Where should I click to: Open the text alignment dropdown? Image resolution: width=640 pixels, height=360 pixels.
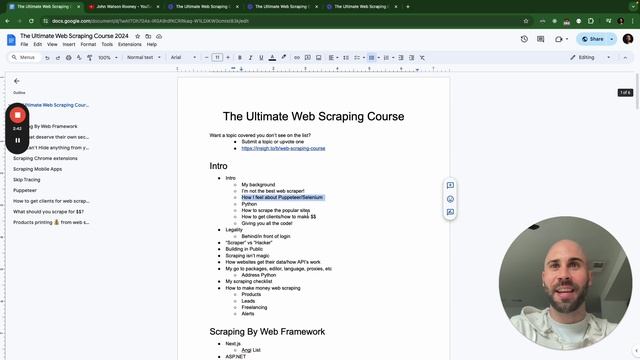(333, 58)
